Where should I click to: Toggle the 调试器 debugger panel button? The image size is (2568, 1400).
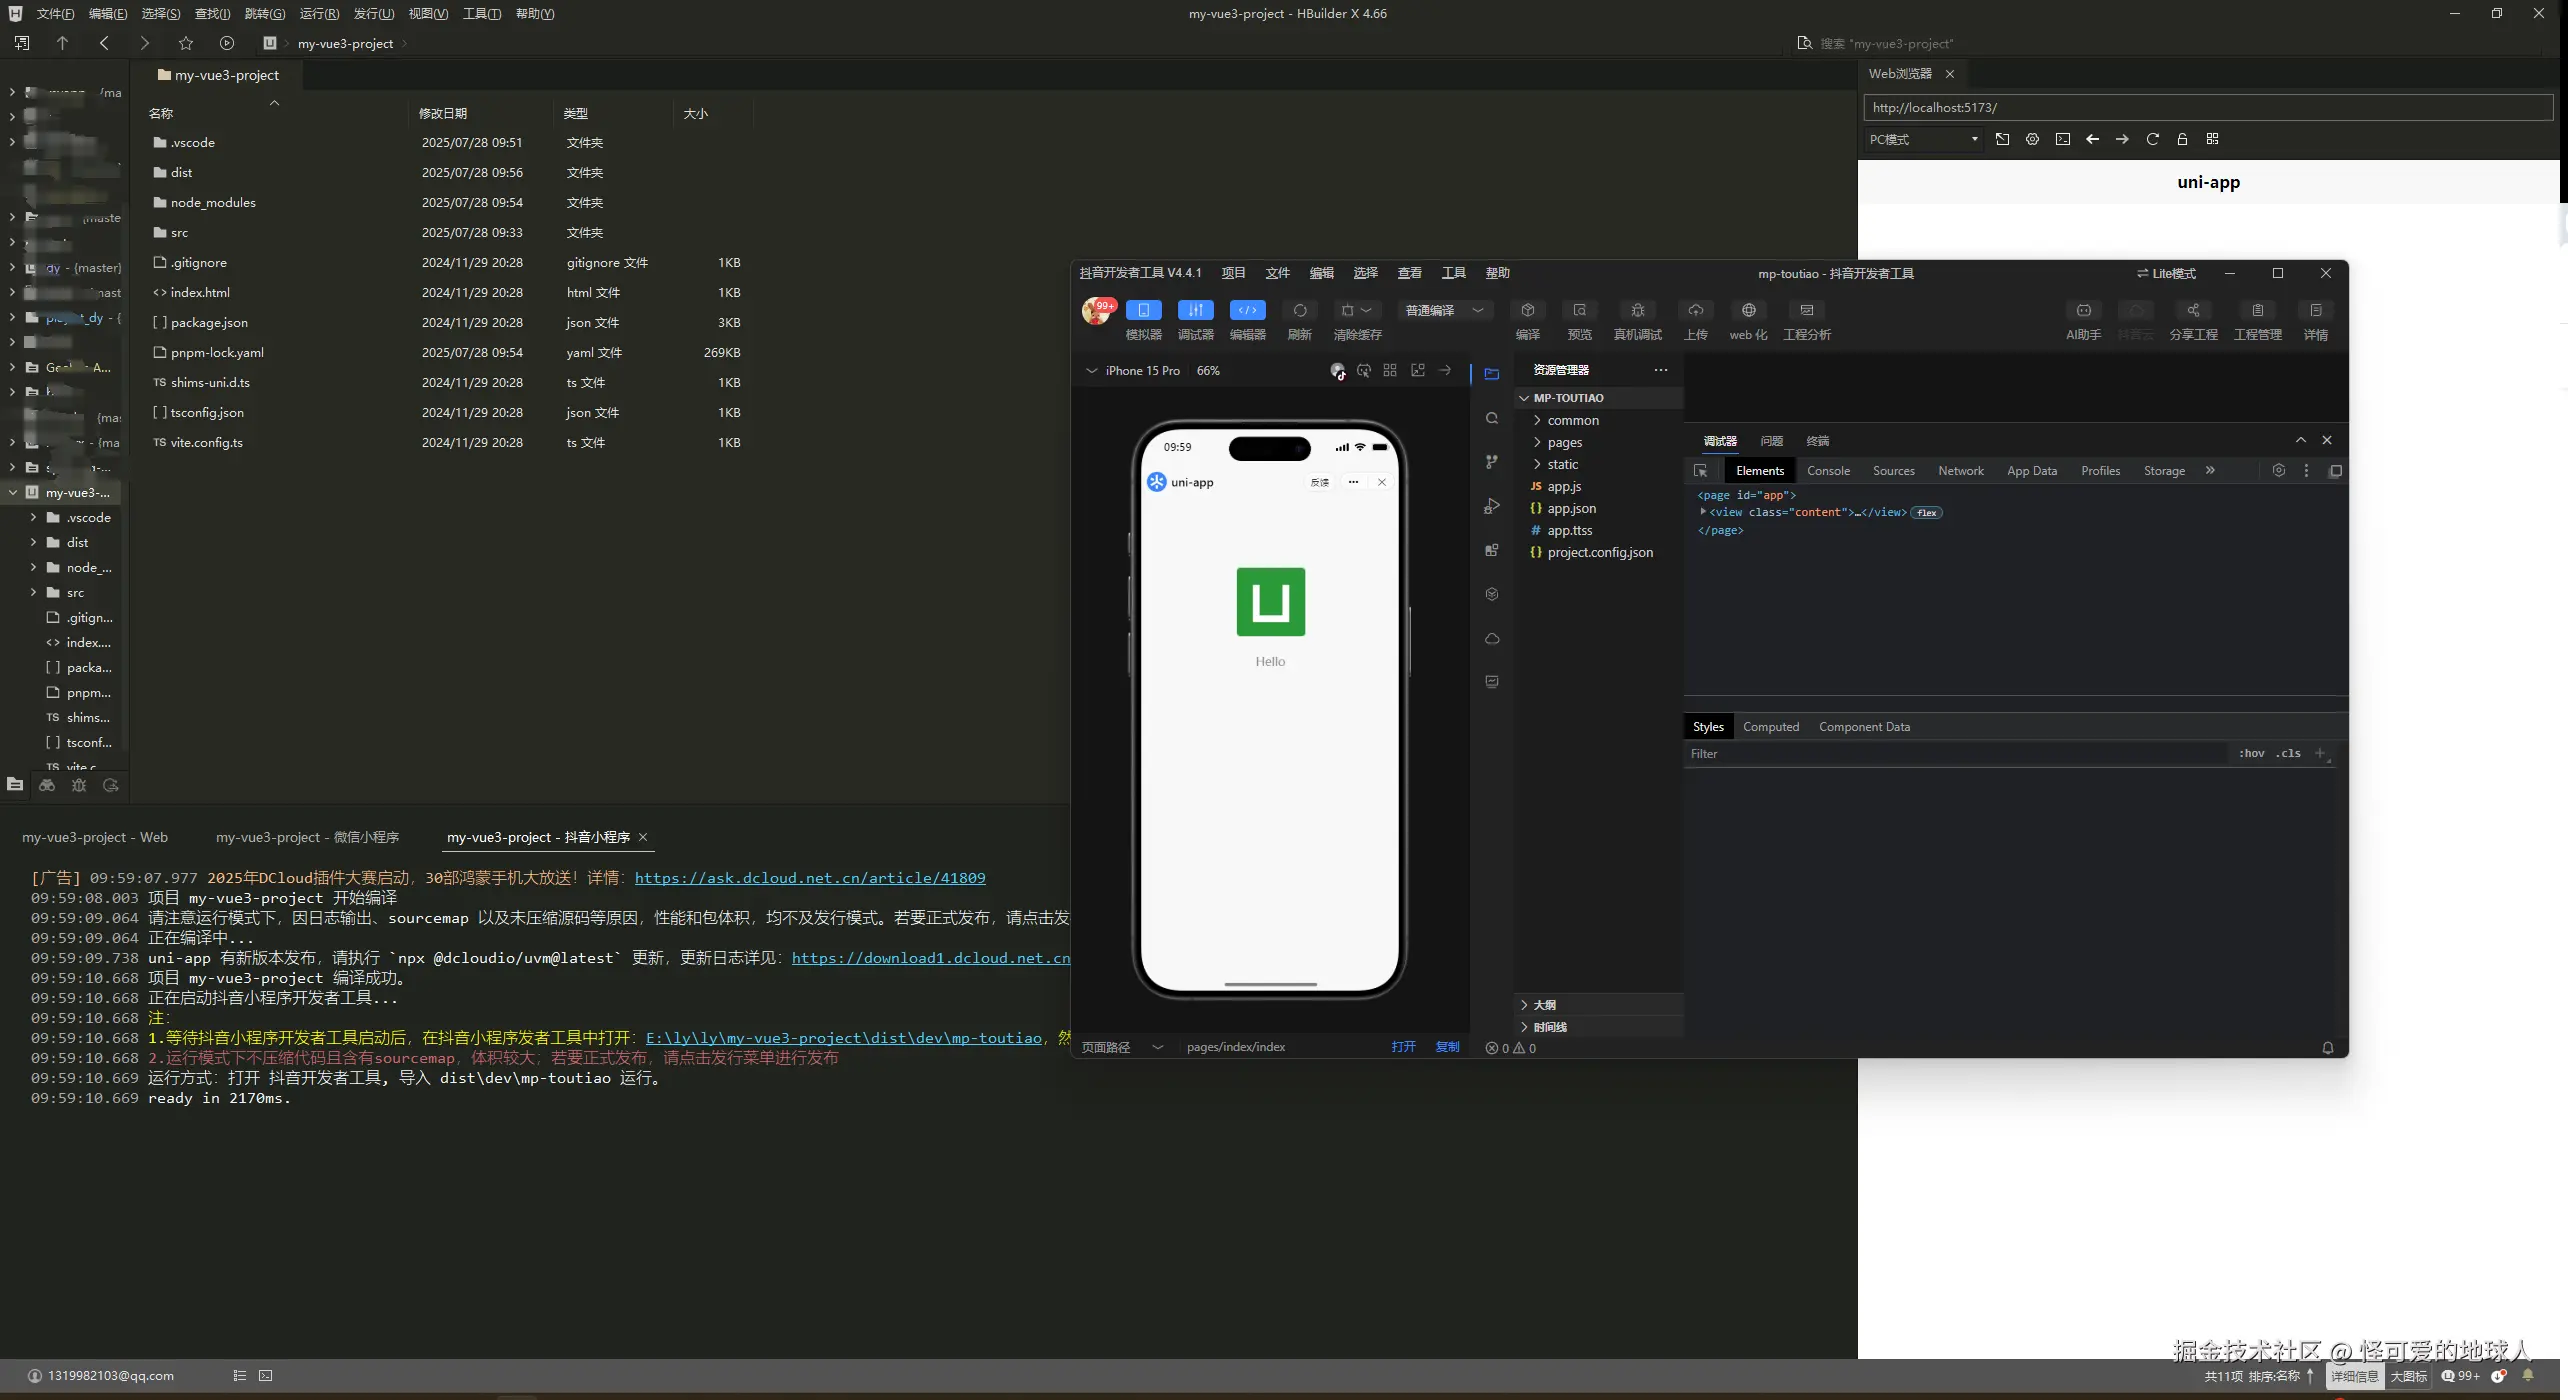point(1195,311)
